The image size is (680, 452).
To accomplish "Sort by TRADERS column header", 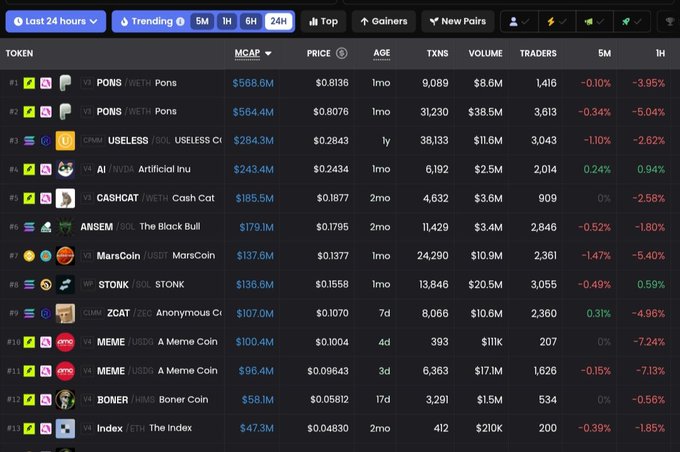I will coord(538,53).
